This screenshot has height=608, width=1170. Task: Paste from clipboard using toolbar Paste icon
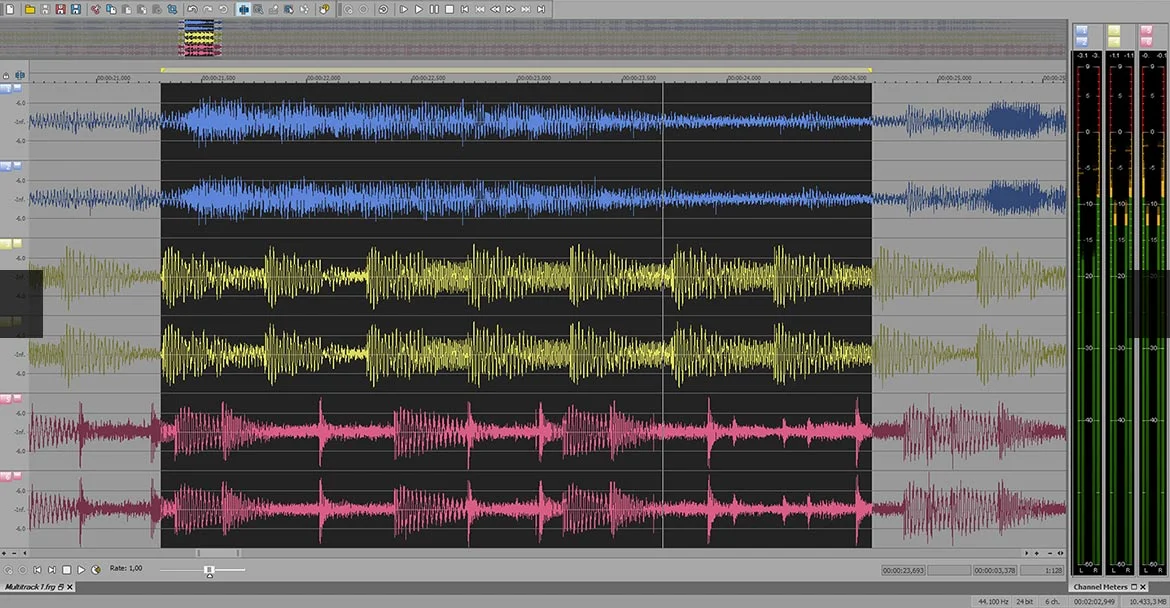pyautogui.click(x=126, y=10)
